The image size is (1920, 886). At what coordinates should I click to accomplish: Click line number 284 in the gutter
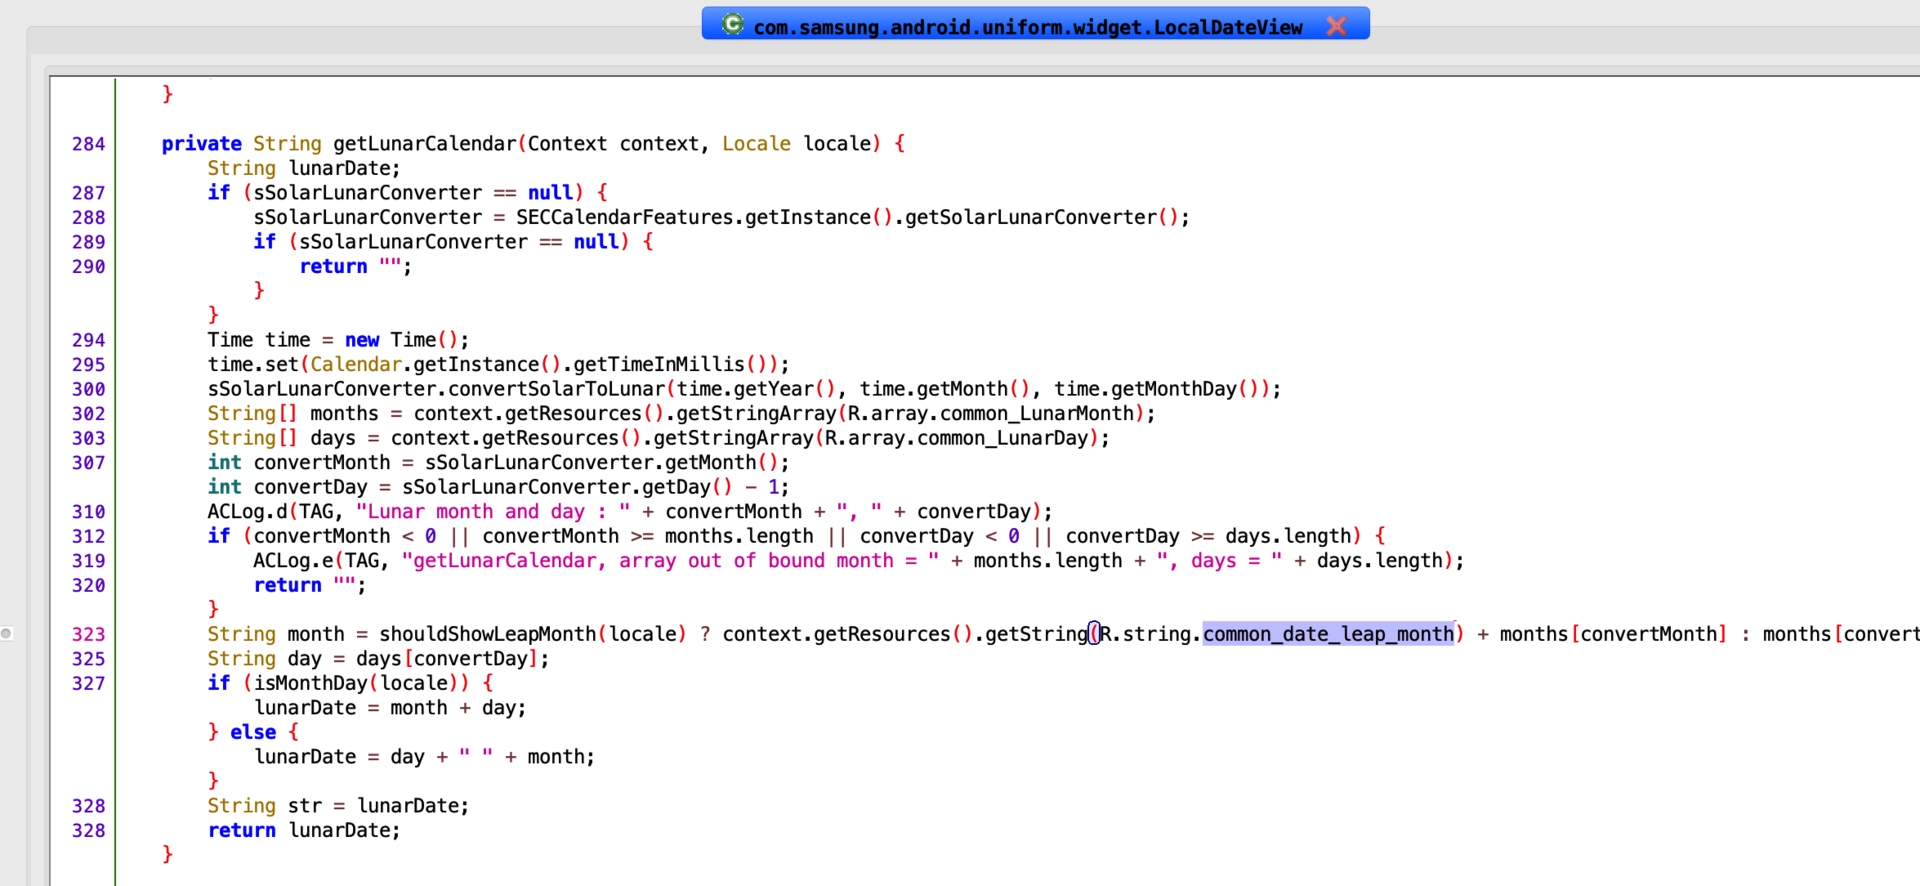tap(88, 144)
